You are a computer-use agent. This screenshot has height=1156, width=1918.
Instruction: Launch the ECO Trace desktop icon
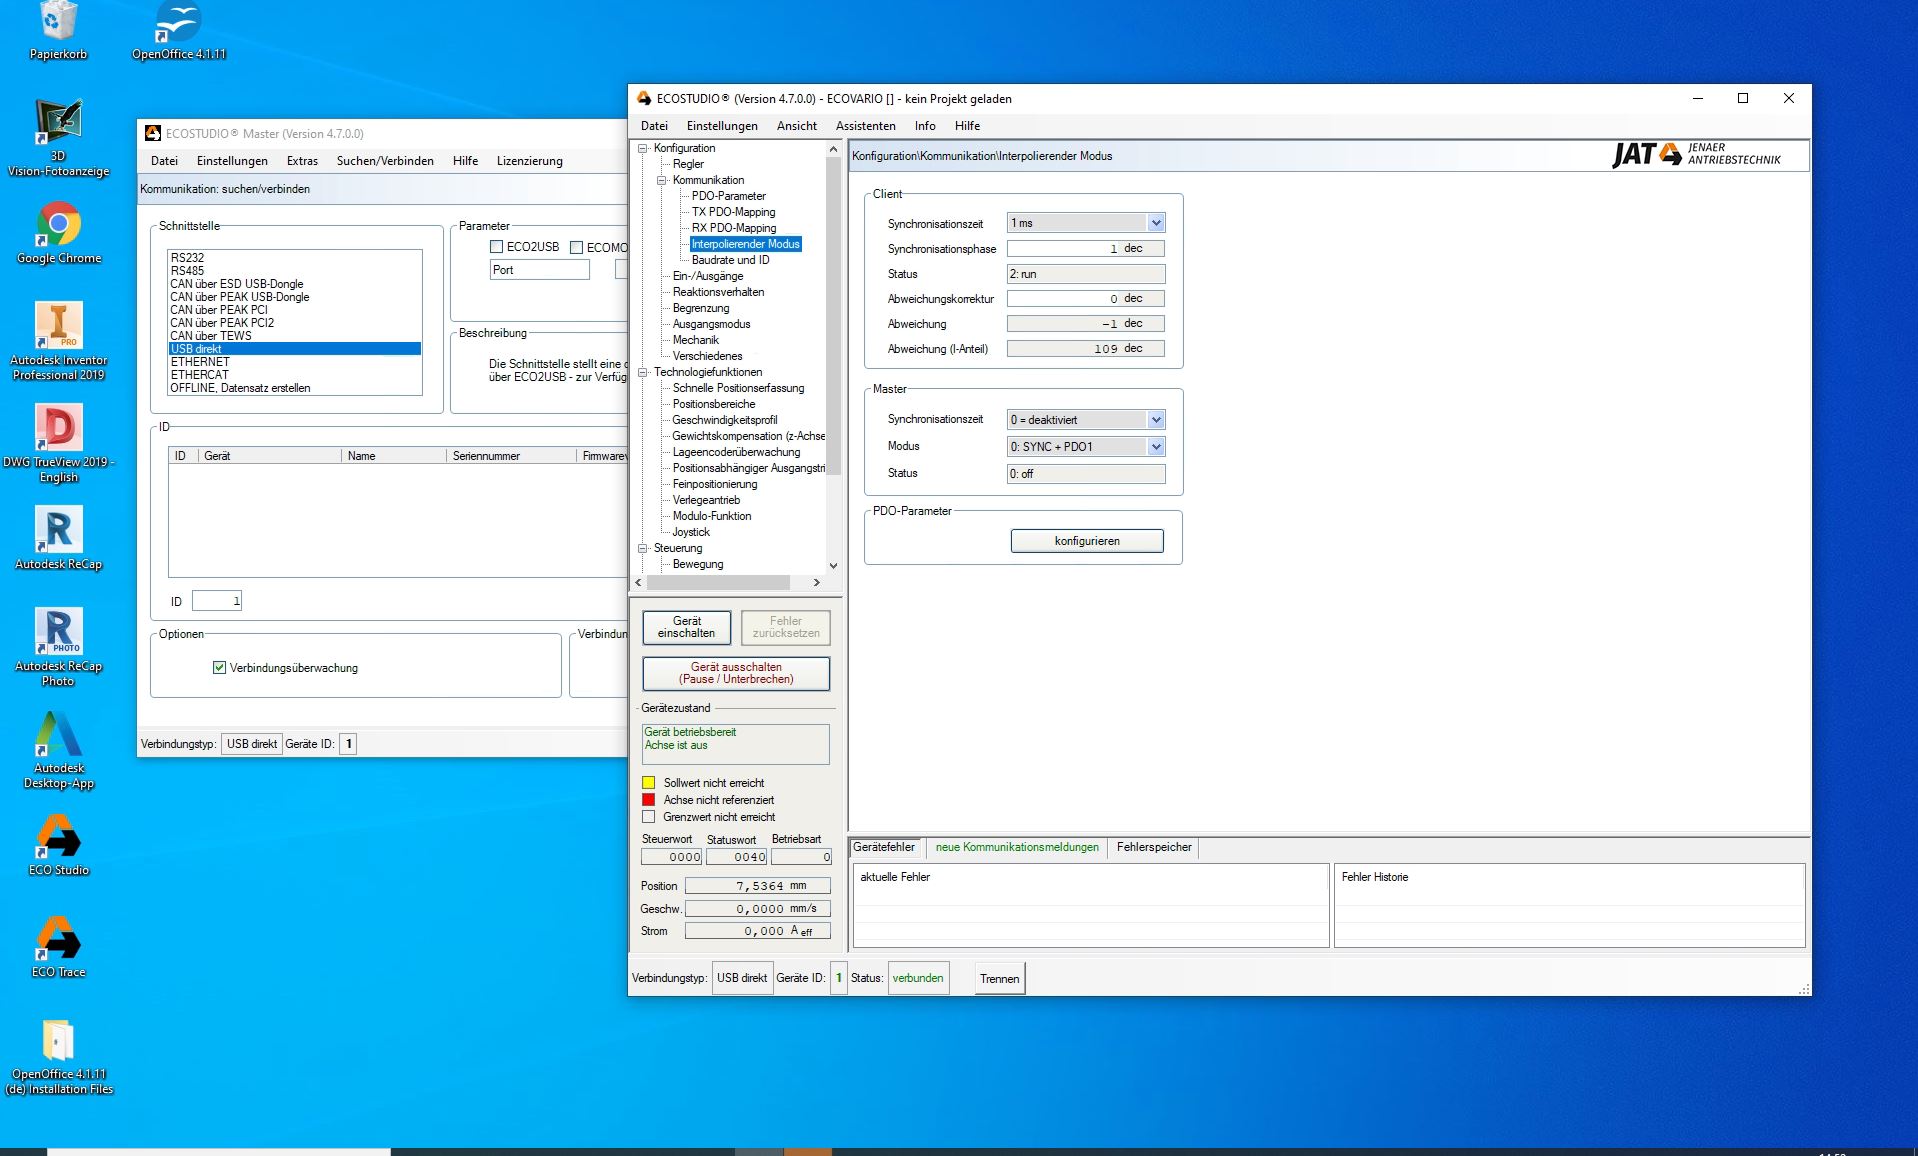pyautogui.click(x=58, y=947)
